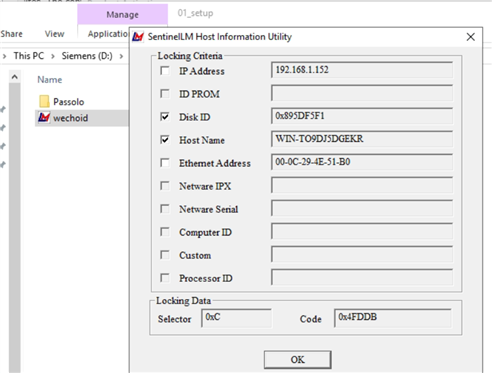Click the OK button
The width and height of the screenshot is (492, 373).
[297, 359]
